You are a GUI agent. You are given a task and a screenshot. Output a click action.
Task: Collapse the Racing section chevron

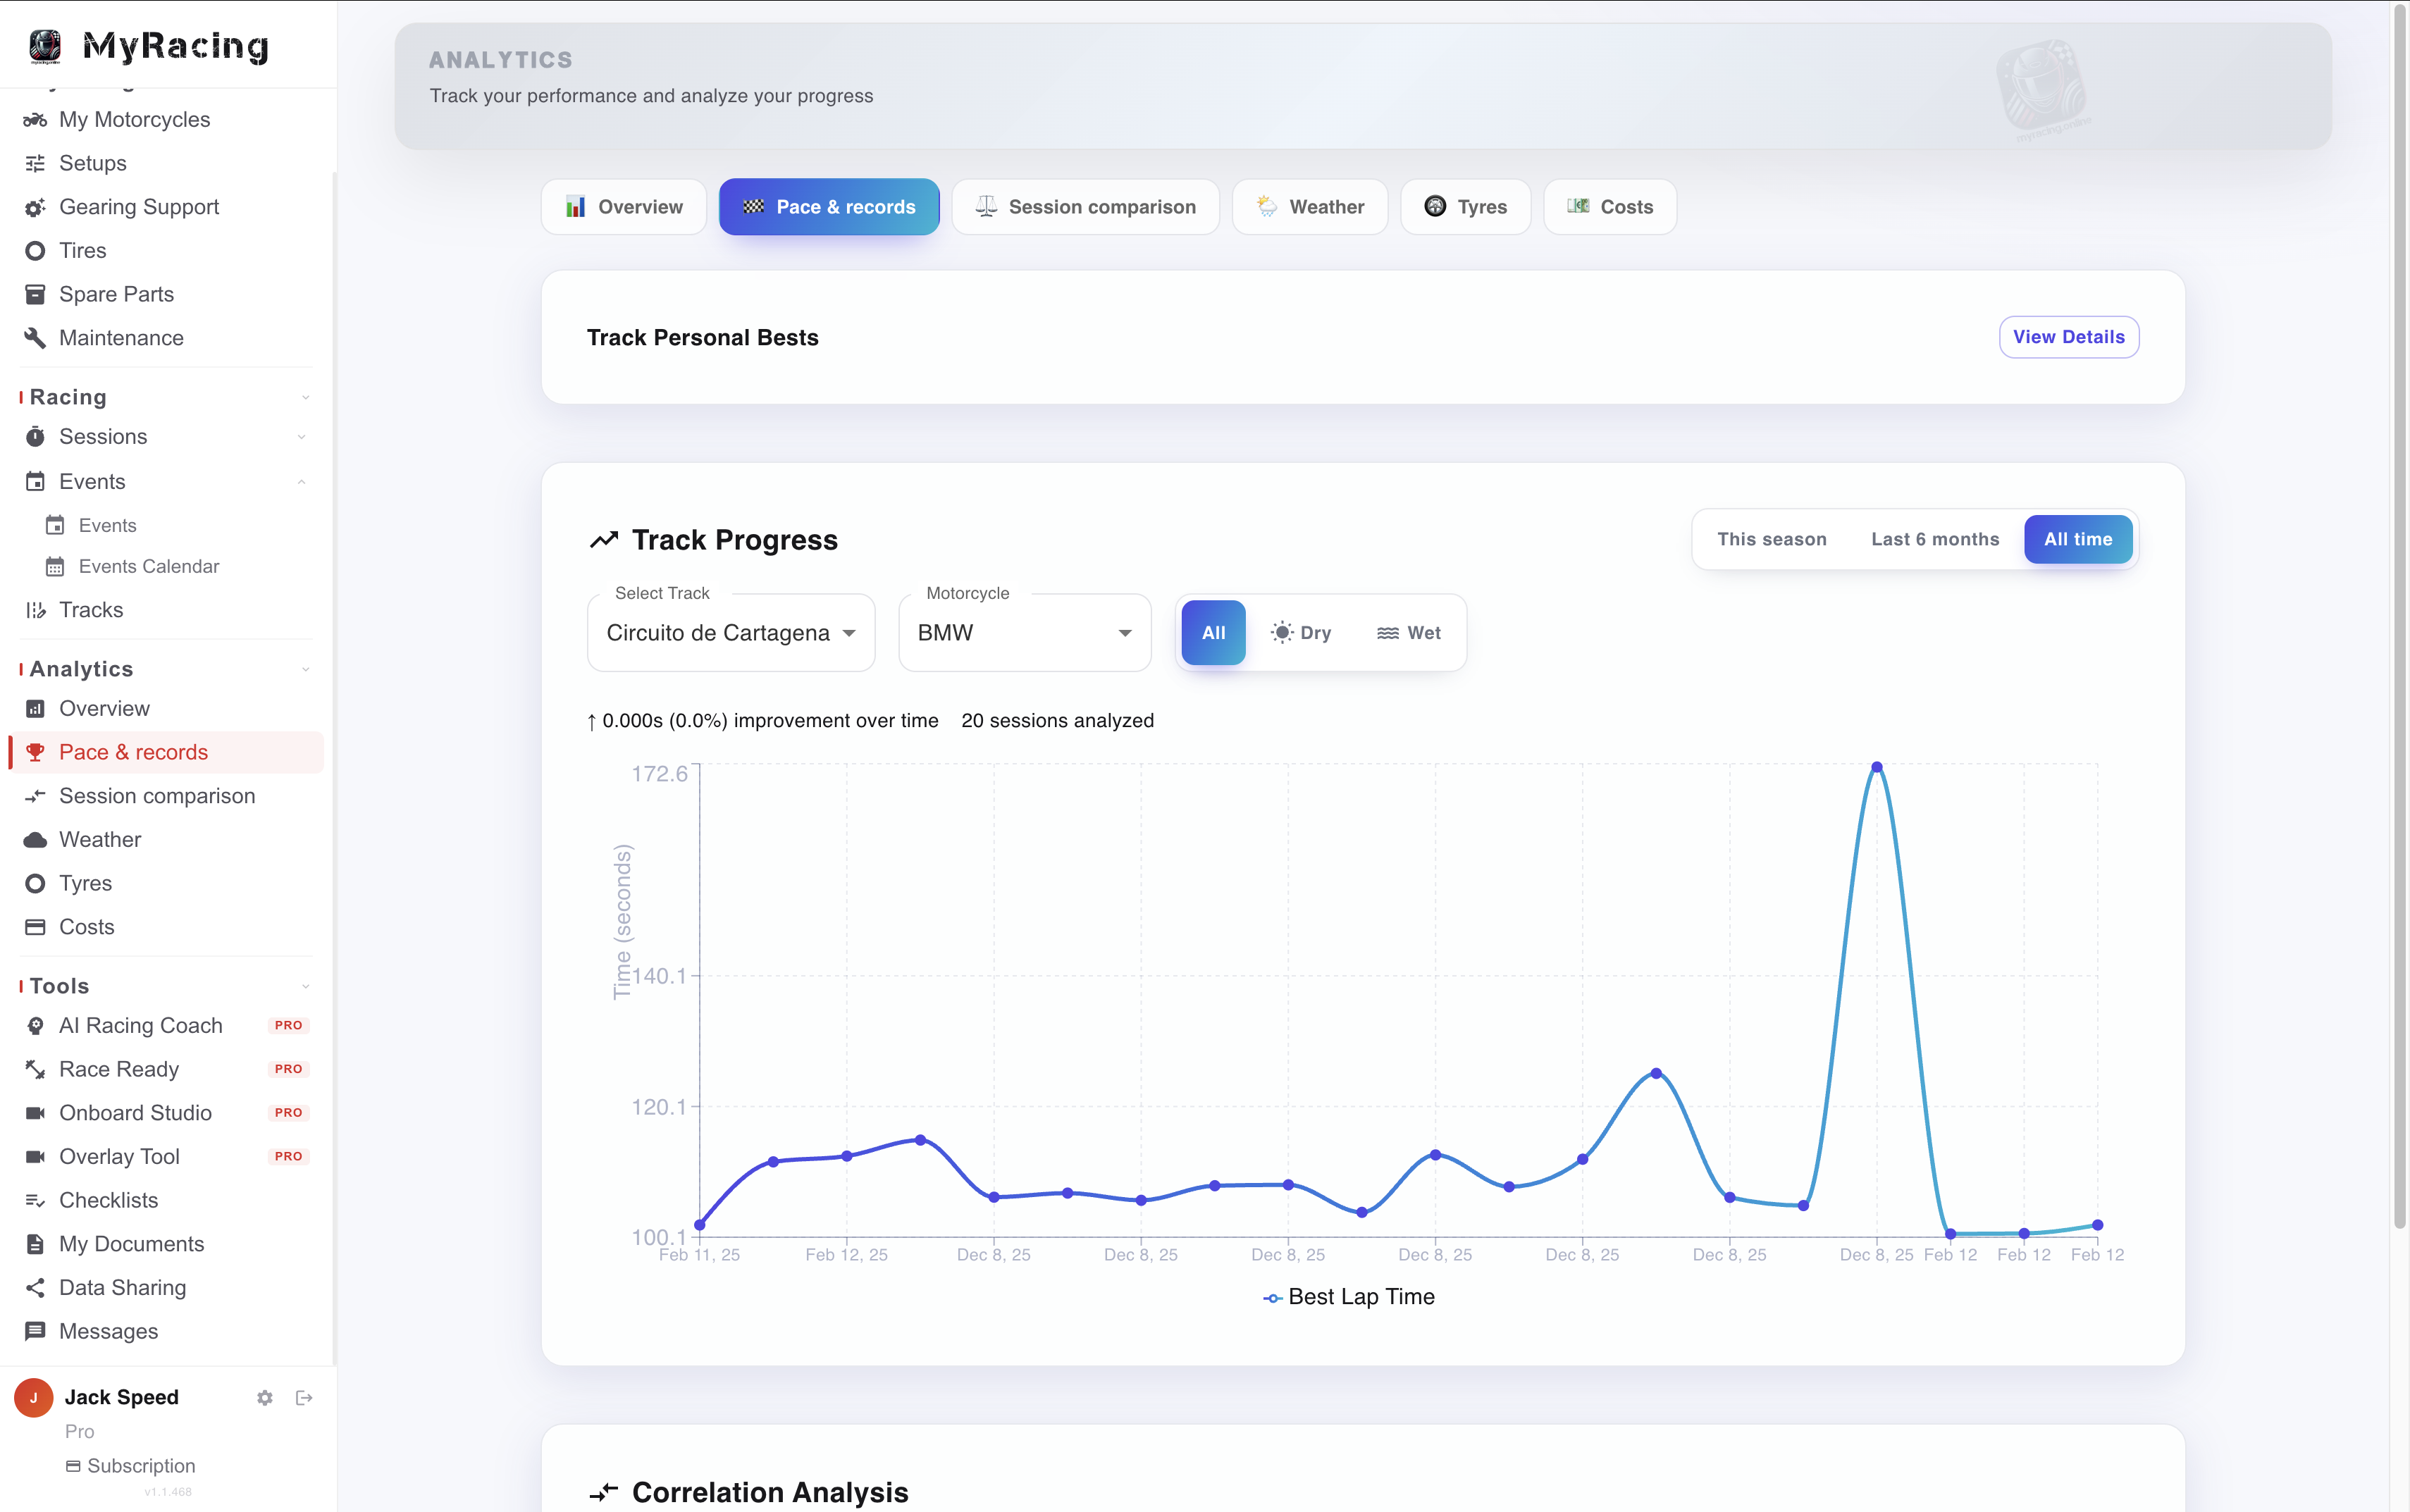(305, 398)
